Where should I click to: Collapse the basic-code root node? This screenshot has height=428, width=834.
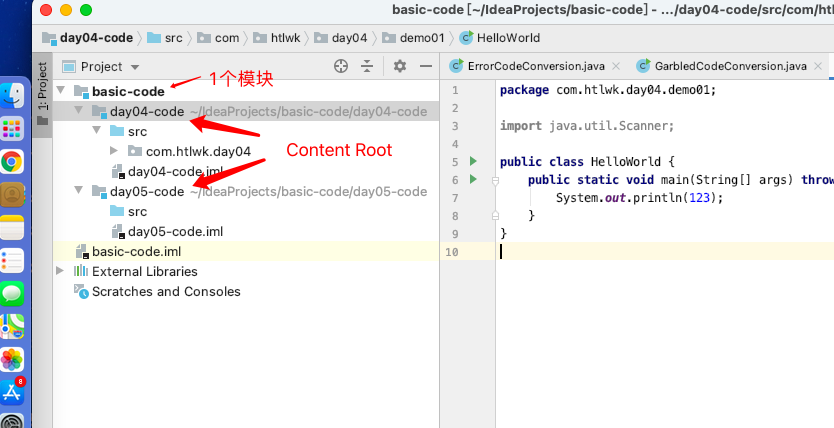(62, 90)
